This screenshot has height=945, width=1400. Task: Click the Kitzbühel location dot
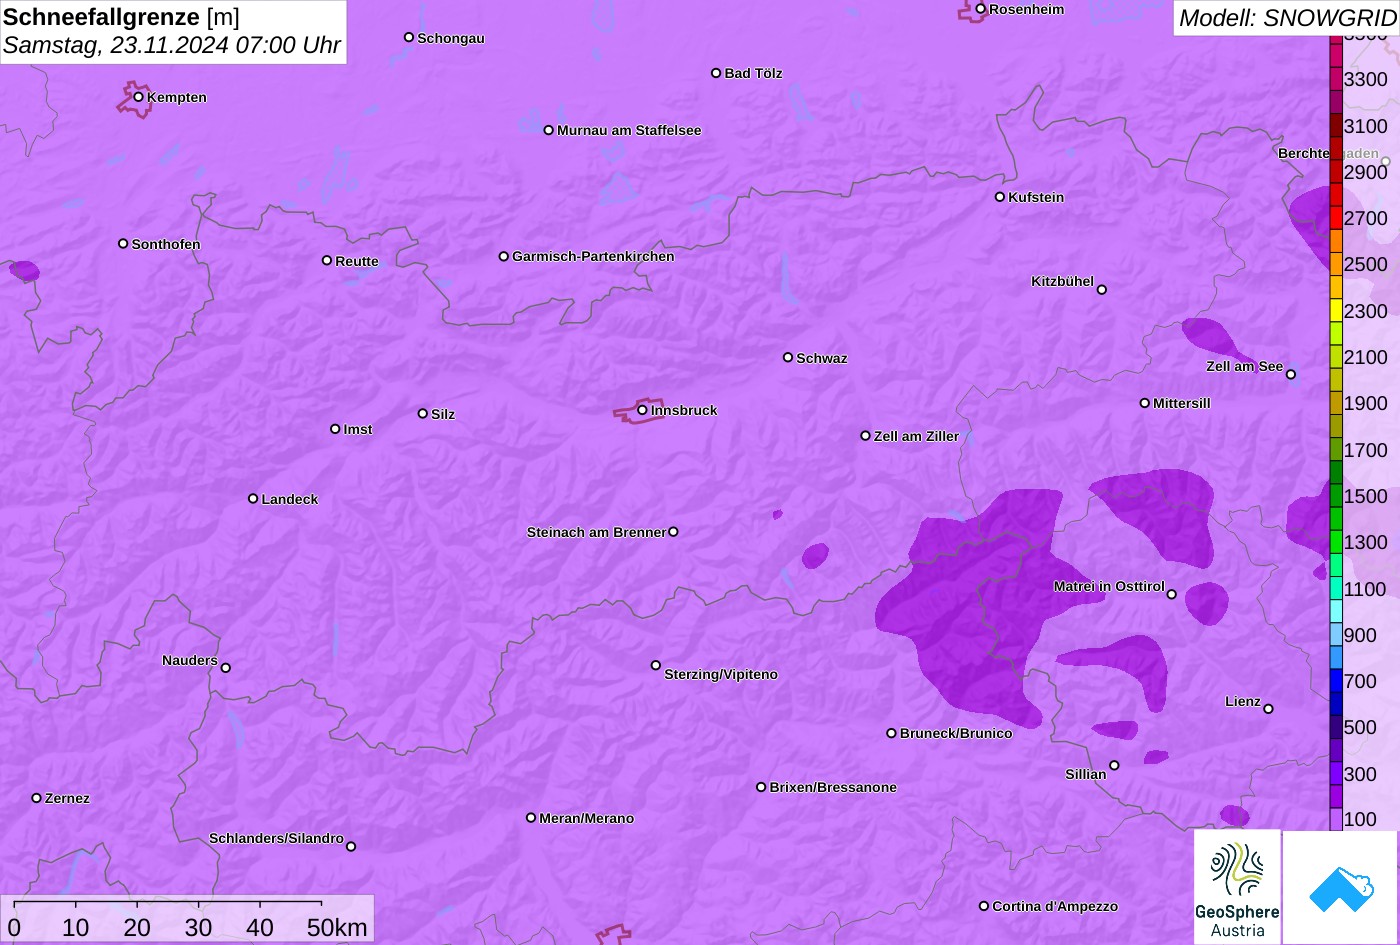tap(1102, 290)
